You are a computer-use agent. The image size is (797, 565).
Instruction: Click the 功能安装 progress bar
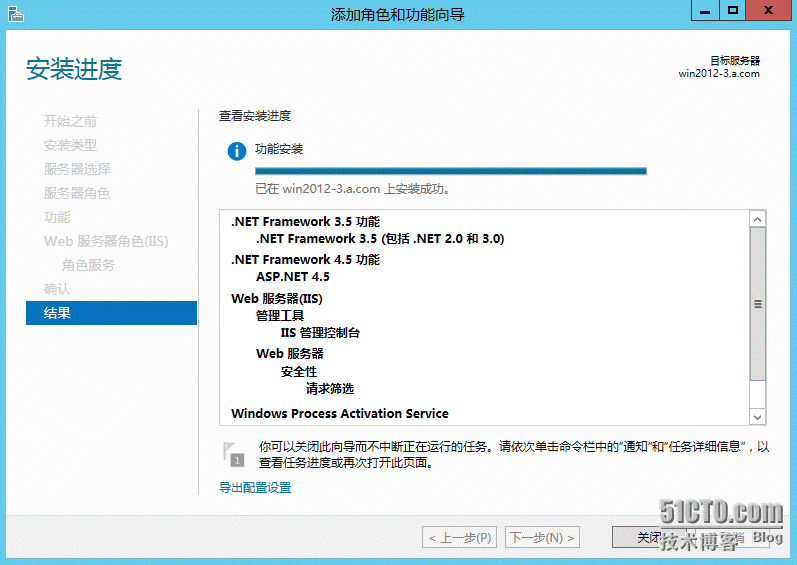450,171
